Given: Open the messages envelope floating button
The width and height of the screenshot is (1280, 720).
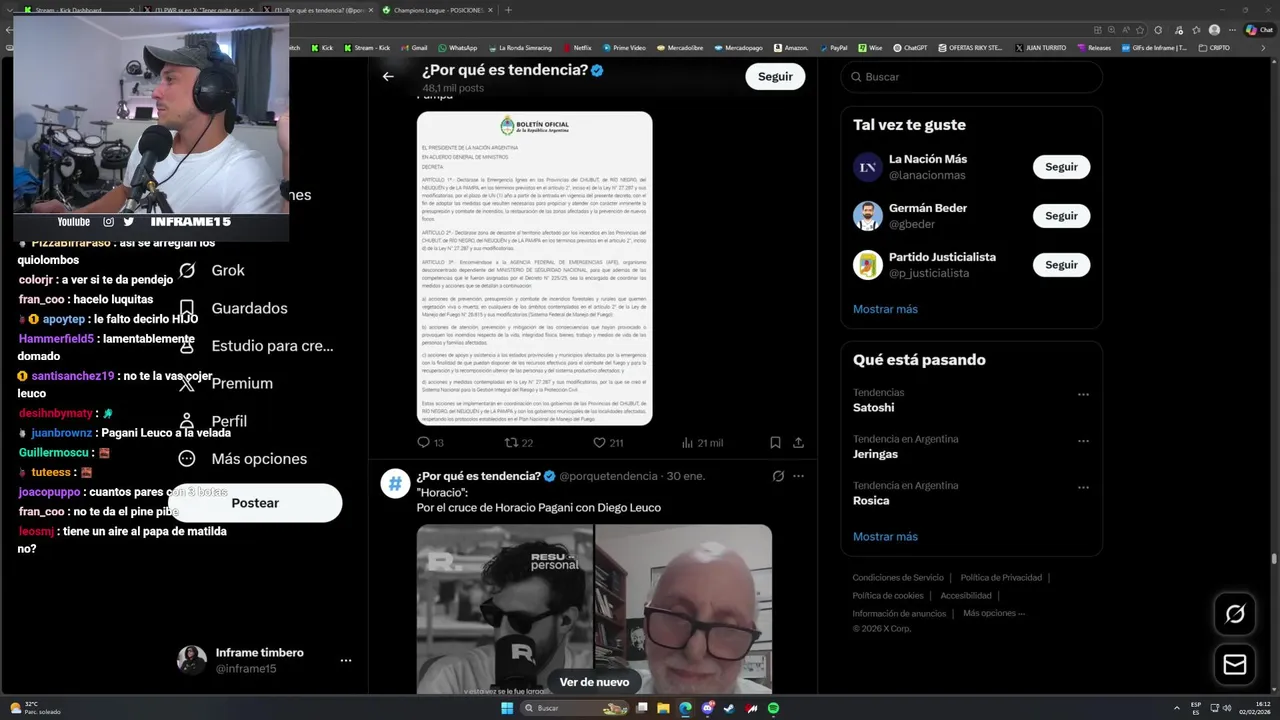Looking at the screenshot, I should (x=1235, y=664).
